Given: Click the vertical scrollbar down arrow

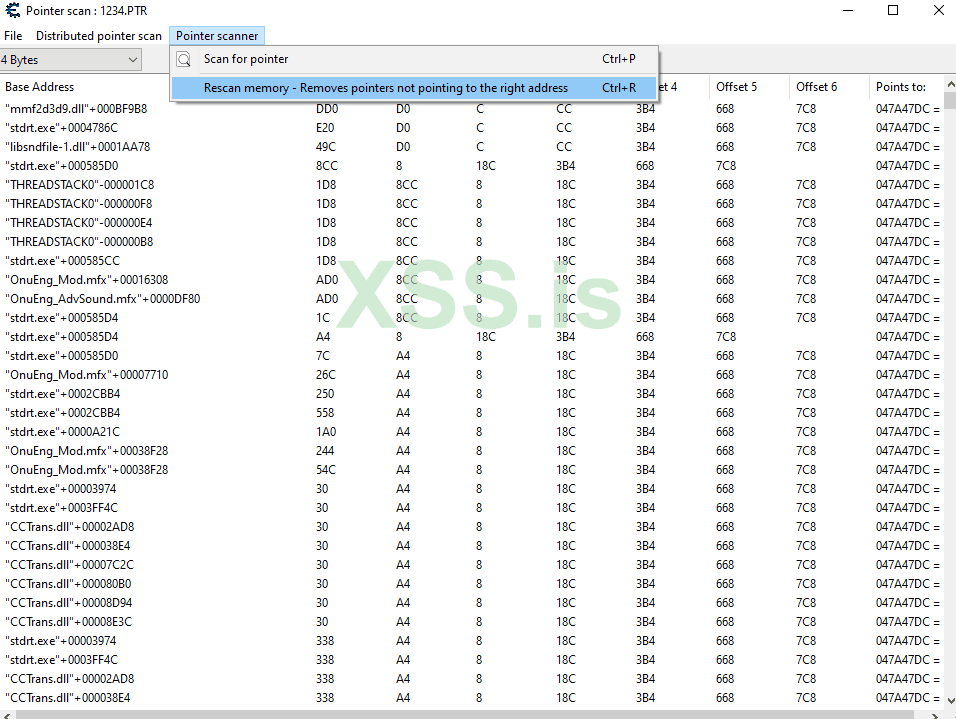Looking at the screenshot, I should point(950,701).
